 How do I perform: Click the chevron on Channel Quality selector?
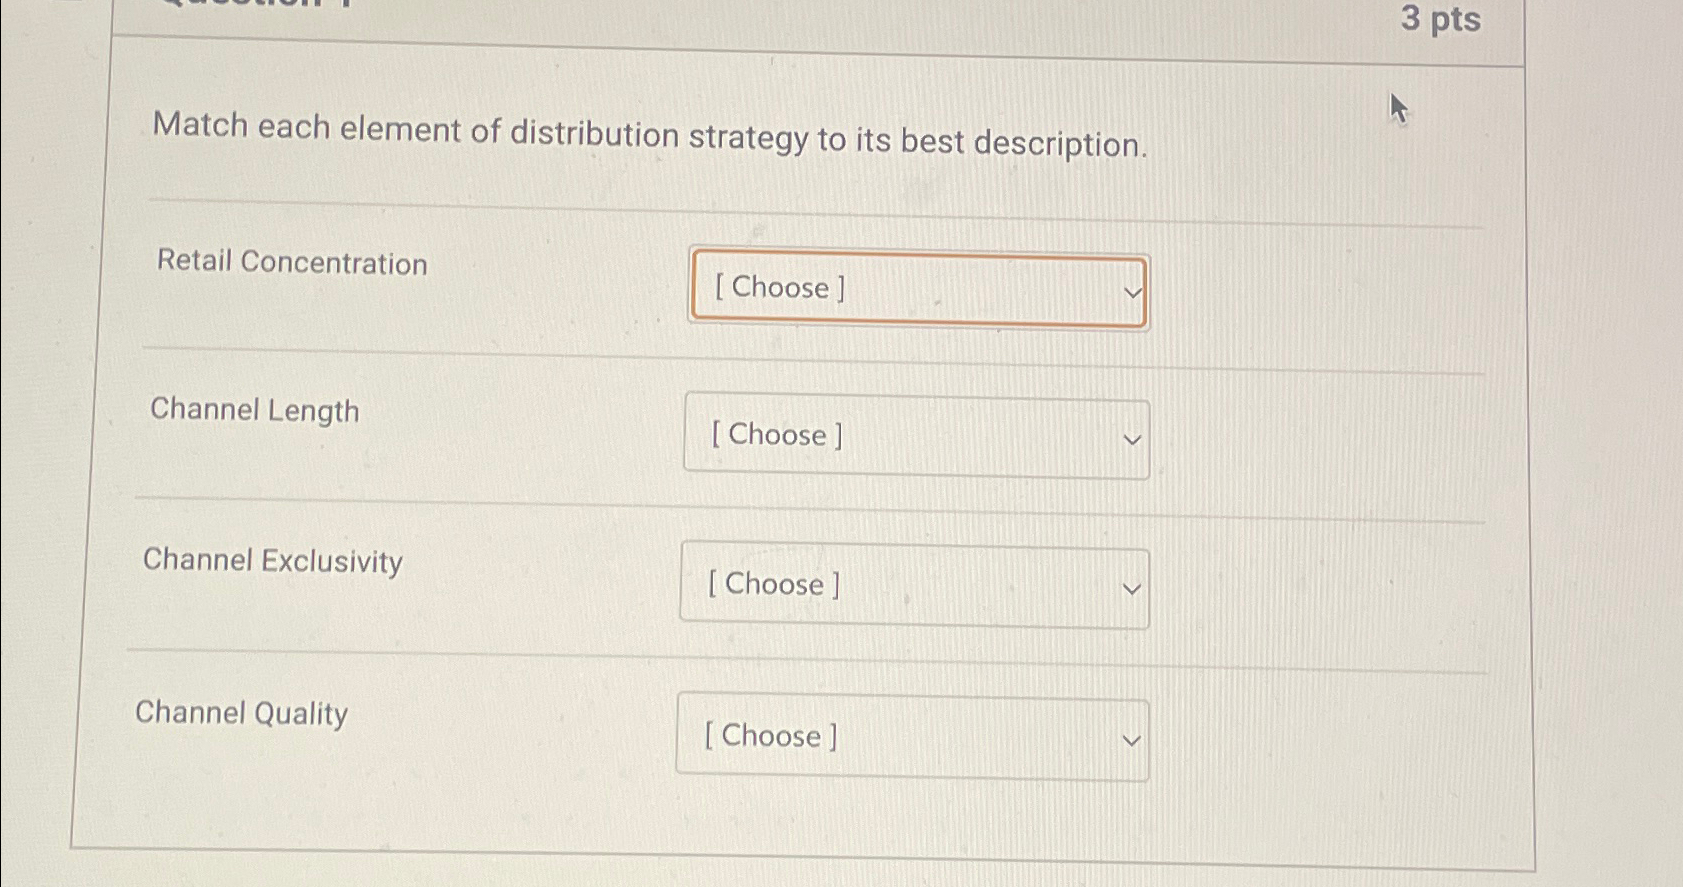coord(1129,740)
